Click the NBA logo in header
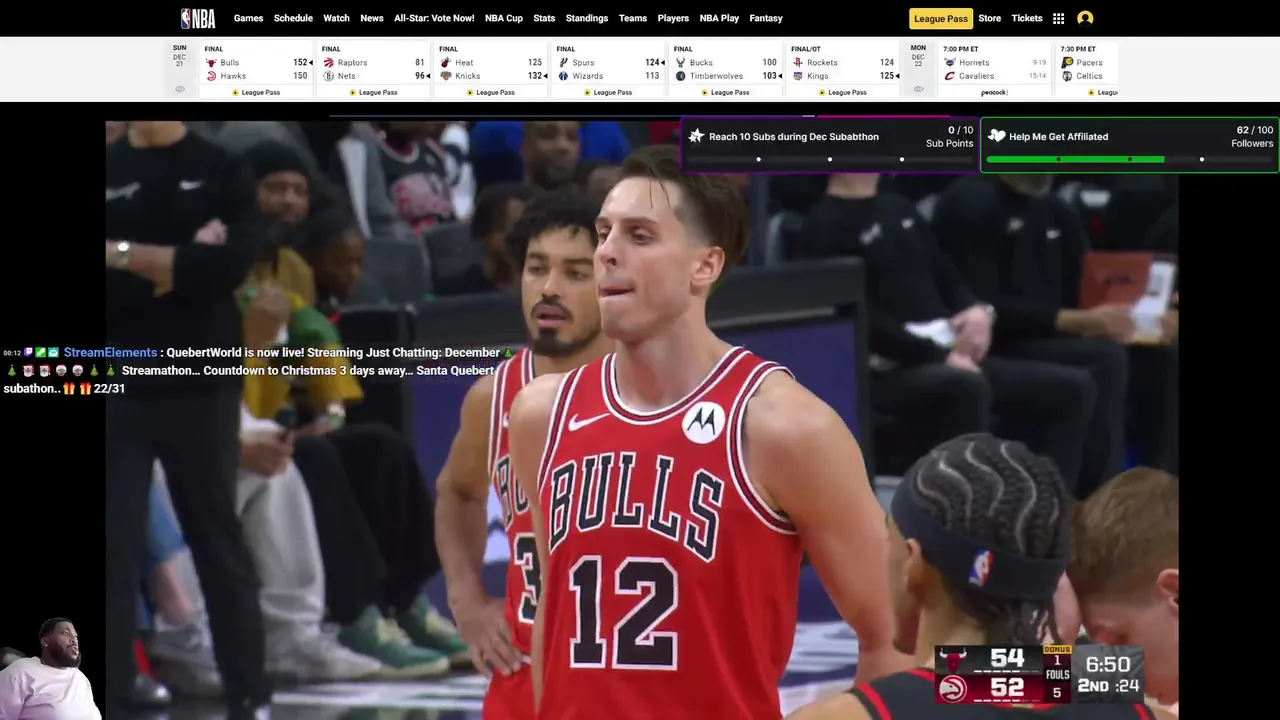1280x720 pixels. coord(198,18)
